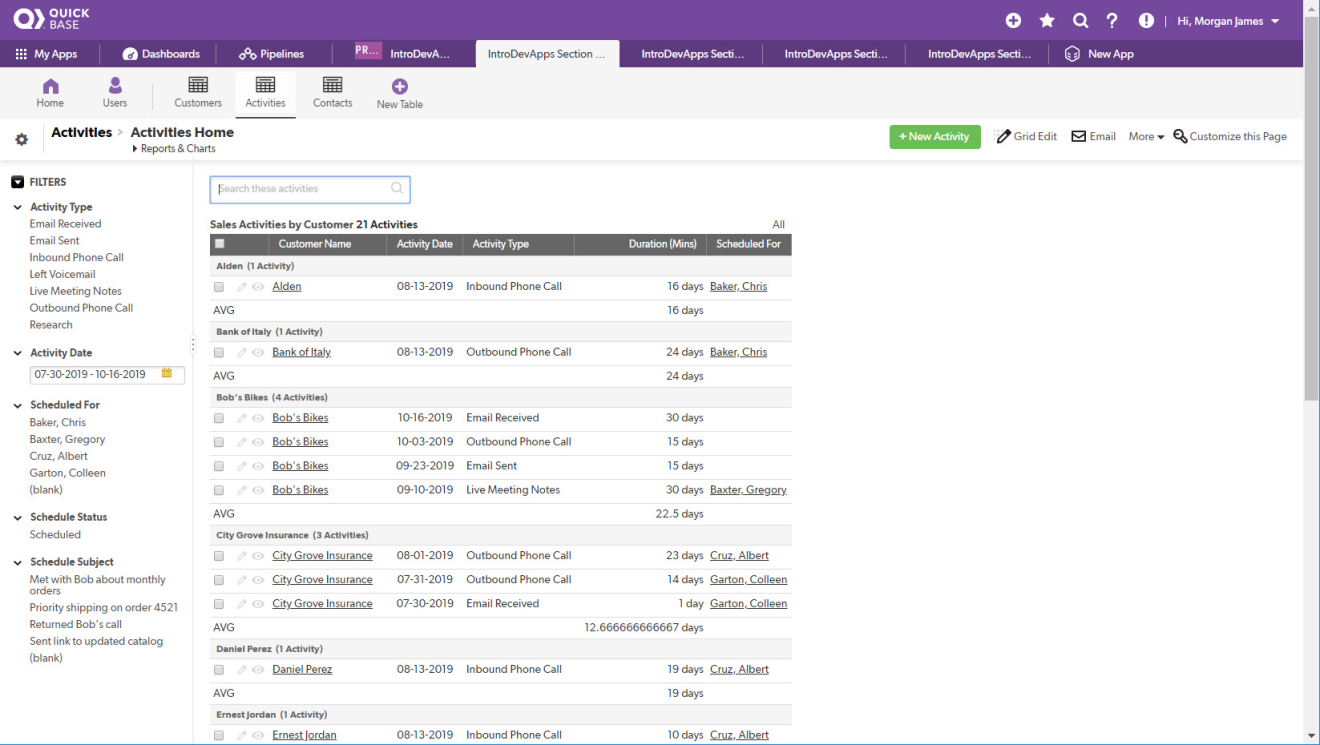Screen dimensions: 1320x745
Task: Switch to the Pipelines tab
Action: point(271,54)
